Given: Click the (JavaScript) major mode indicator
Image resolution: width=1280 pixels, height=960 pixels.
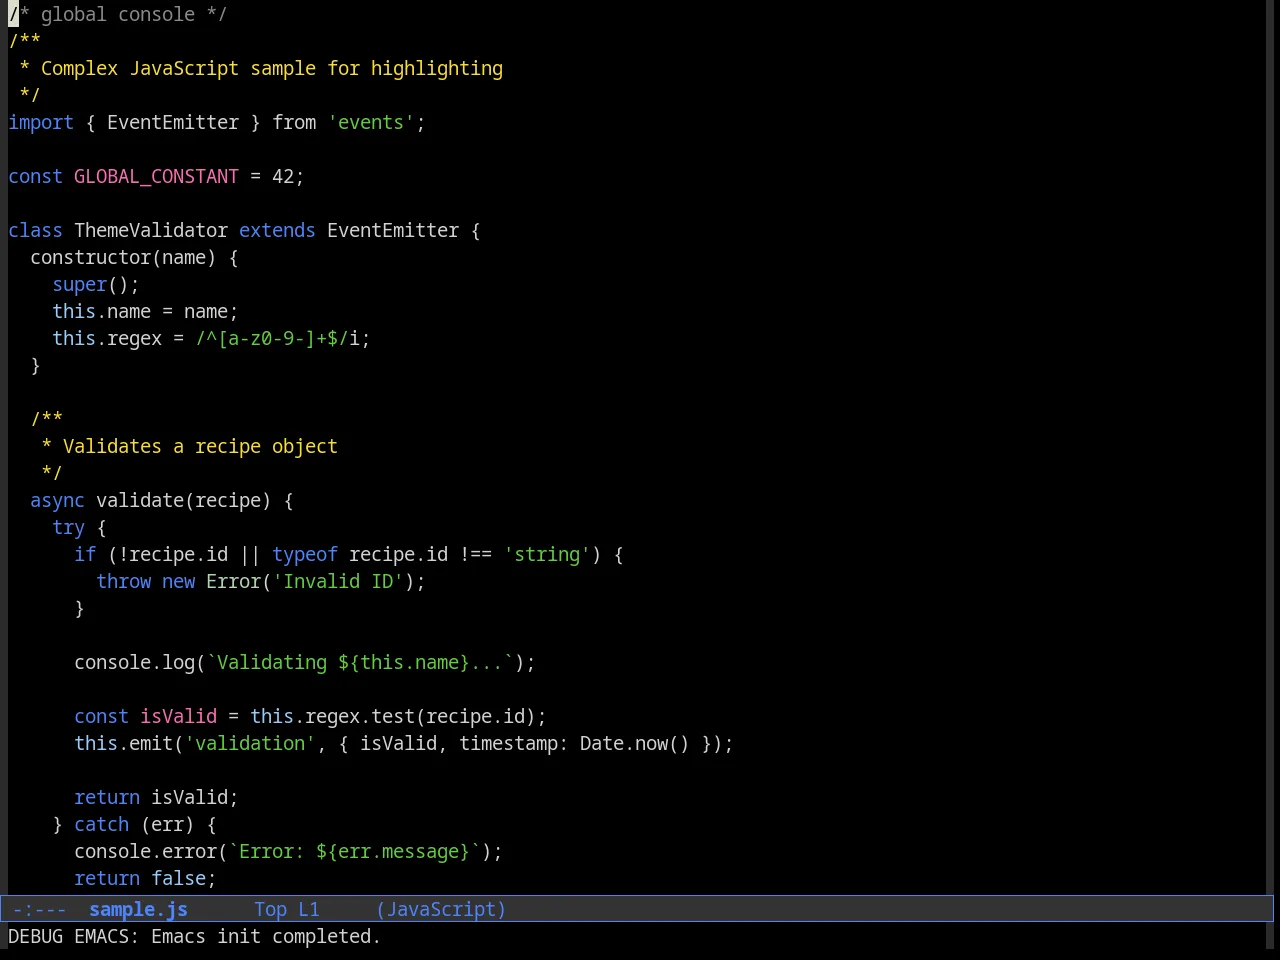Looking at the screenshot, I should (441, 909).
